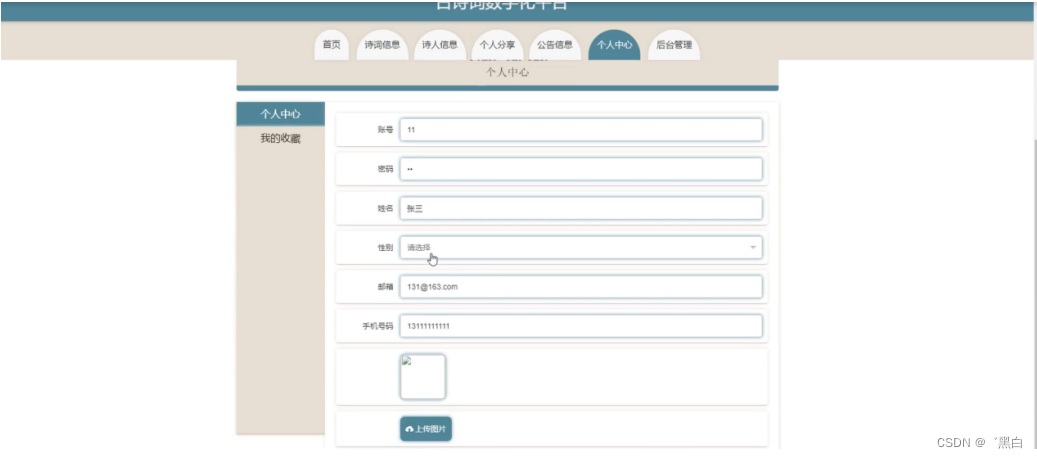This screenshot has height=458, width=1037.
Task: Click the 上传图片 button
Action: tap(426, 429)
